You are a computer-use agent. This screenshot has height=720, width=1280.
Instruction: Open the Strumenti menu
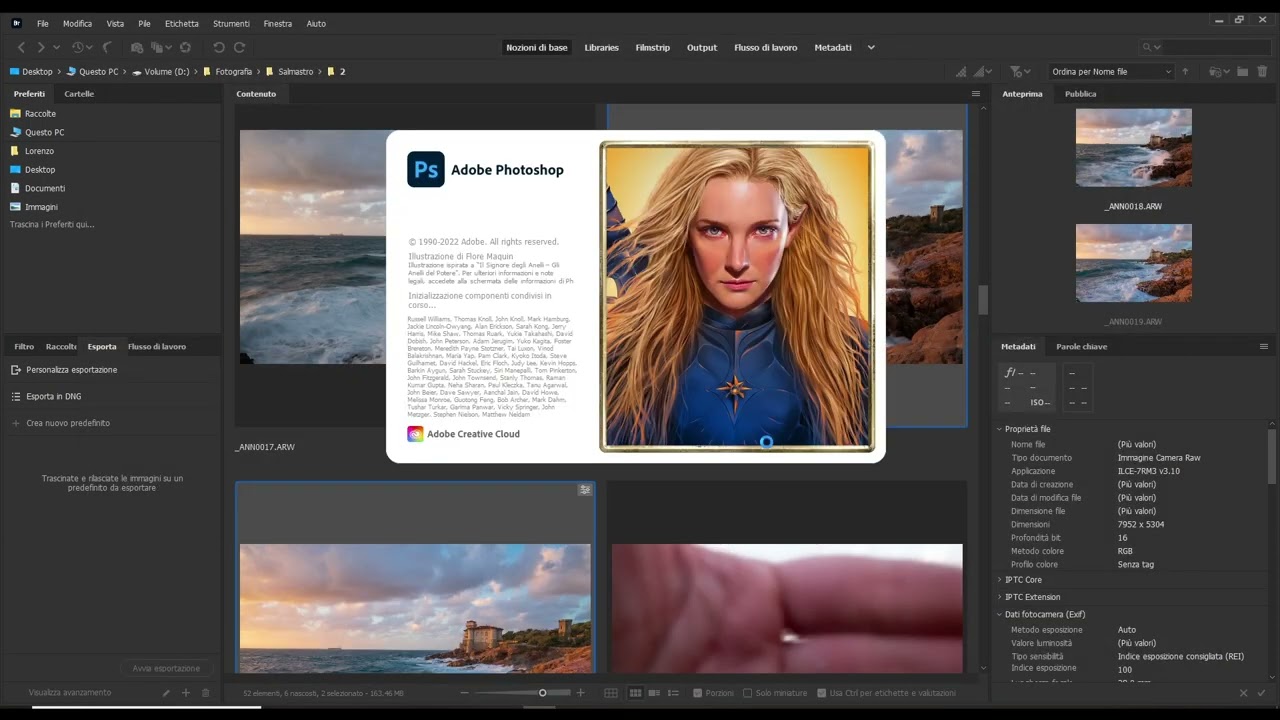click(x=231, y=23)
